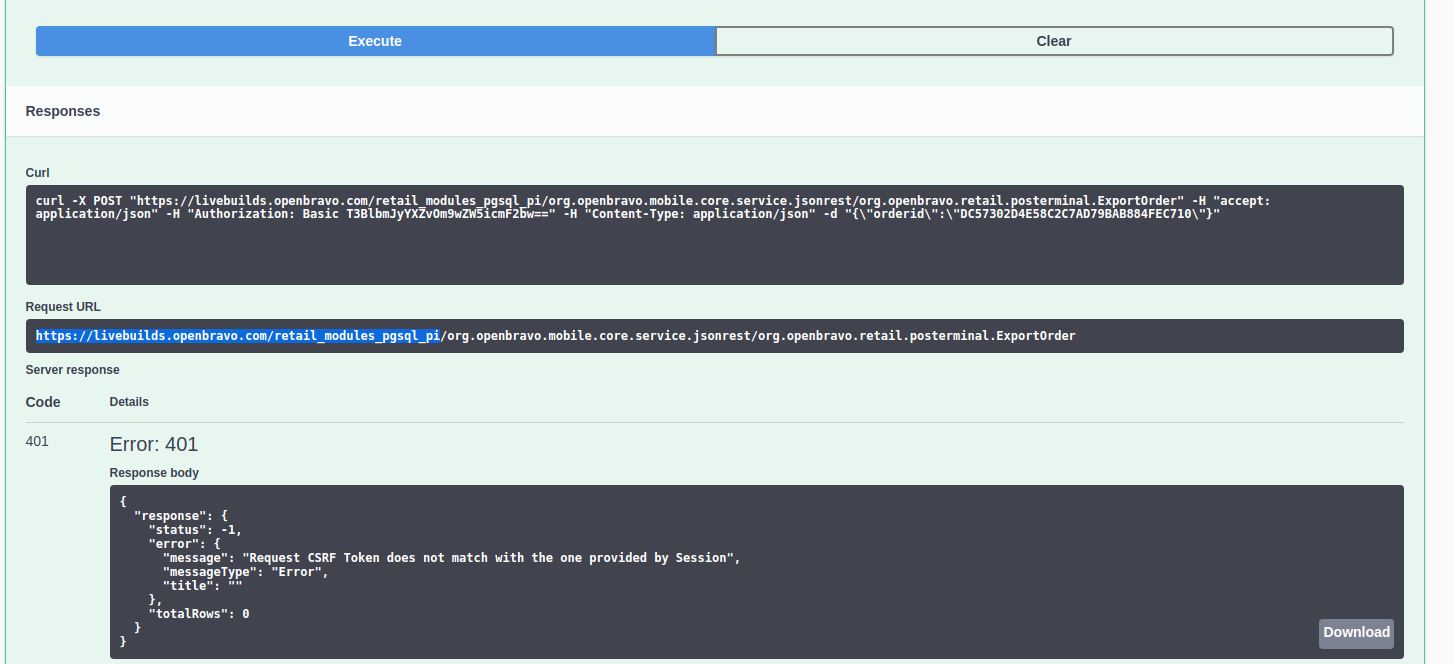The width and height of the screenshot is (1454, 664).
Task: Click the Request URL label
Action: (63, 307)
